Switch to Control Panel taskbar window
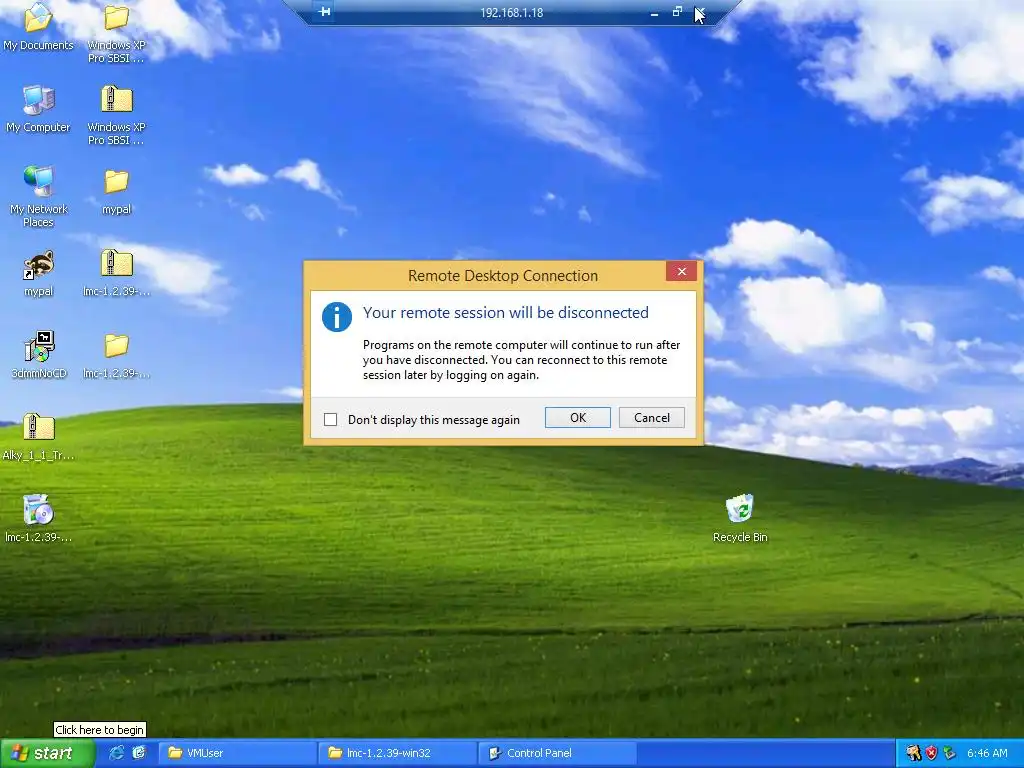Viewport: 1024px width, 768px height. tap(558, 753)
